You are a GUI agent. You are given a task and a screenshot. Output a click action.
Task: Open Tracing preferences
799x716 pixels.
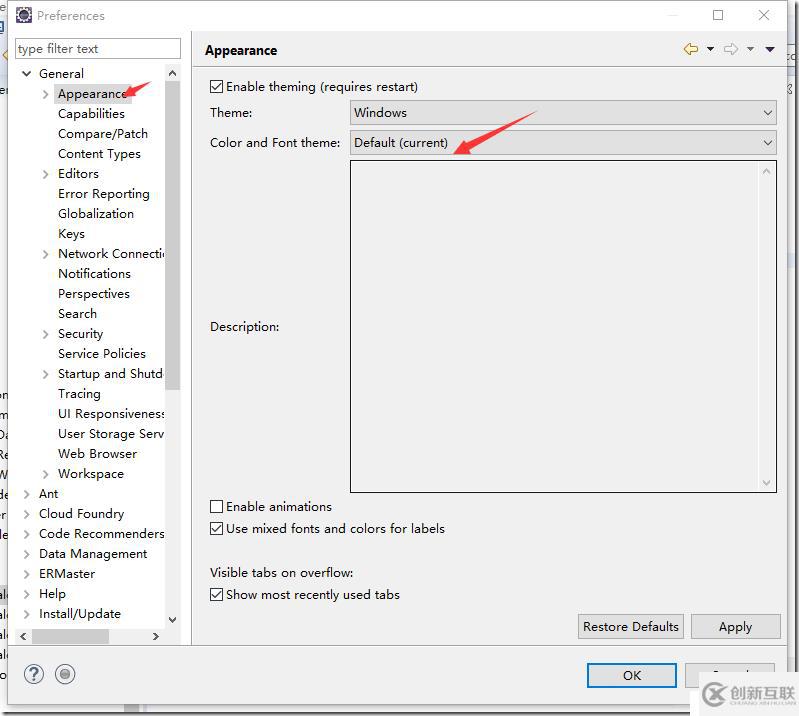[x=79, y=394]
